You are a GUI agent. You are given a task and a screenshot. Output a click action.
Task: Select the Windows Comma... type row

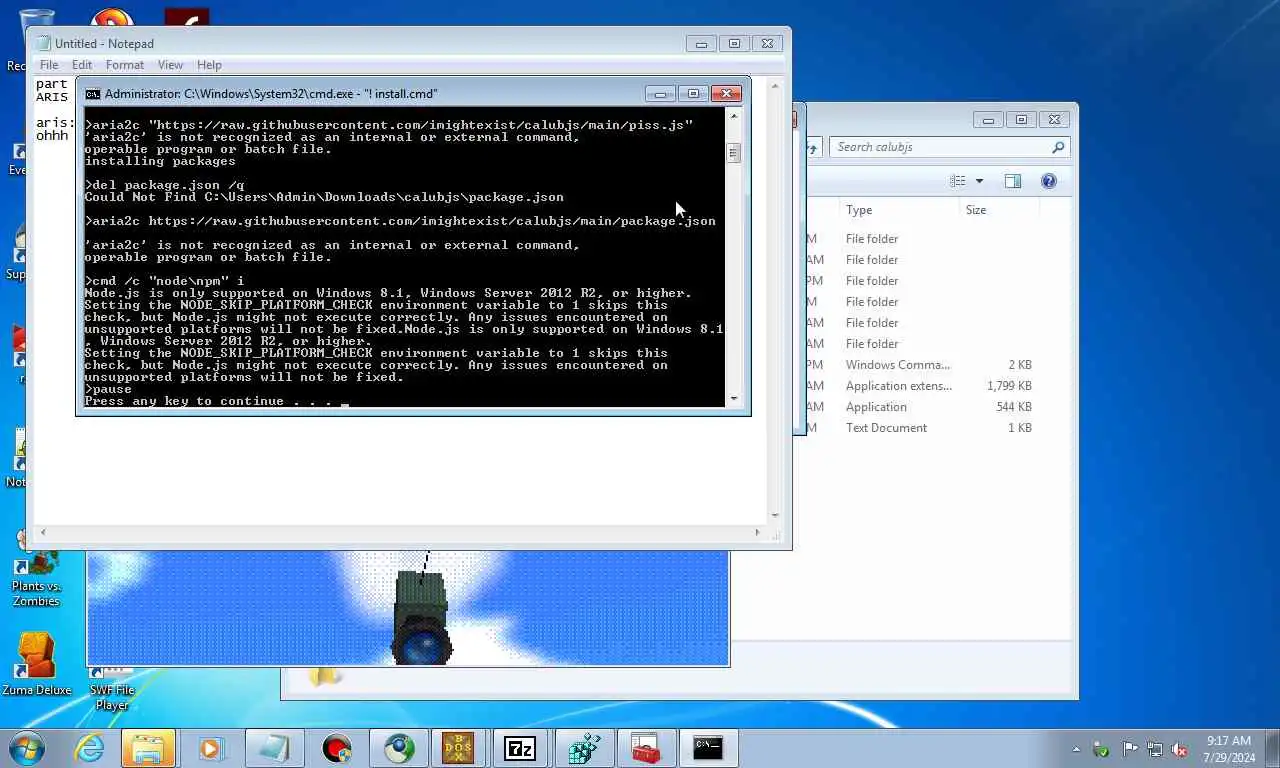tap(898, 365)
